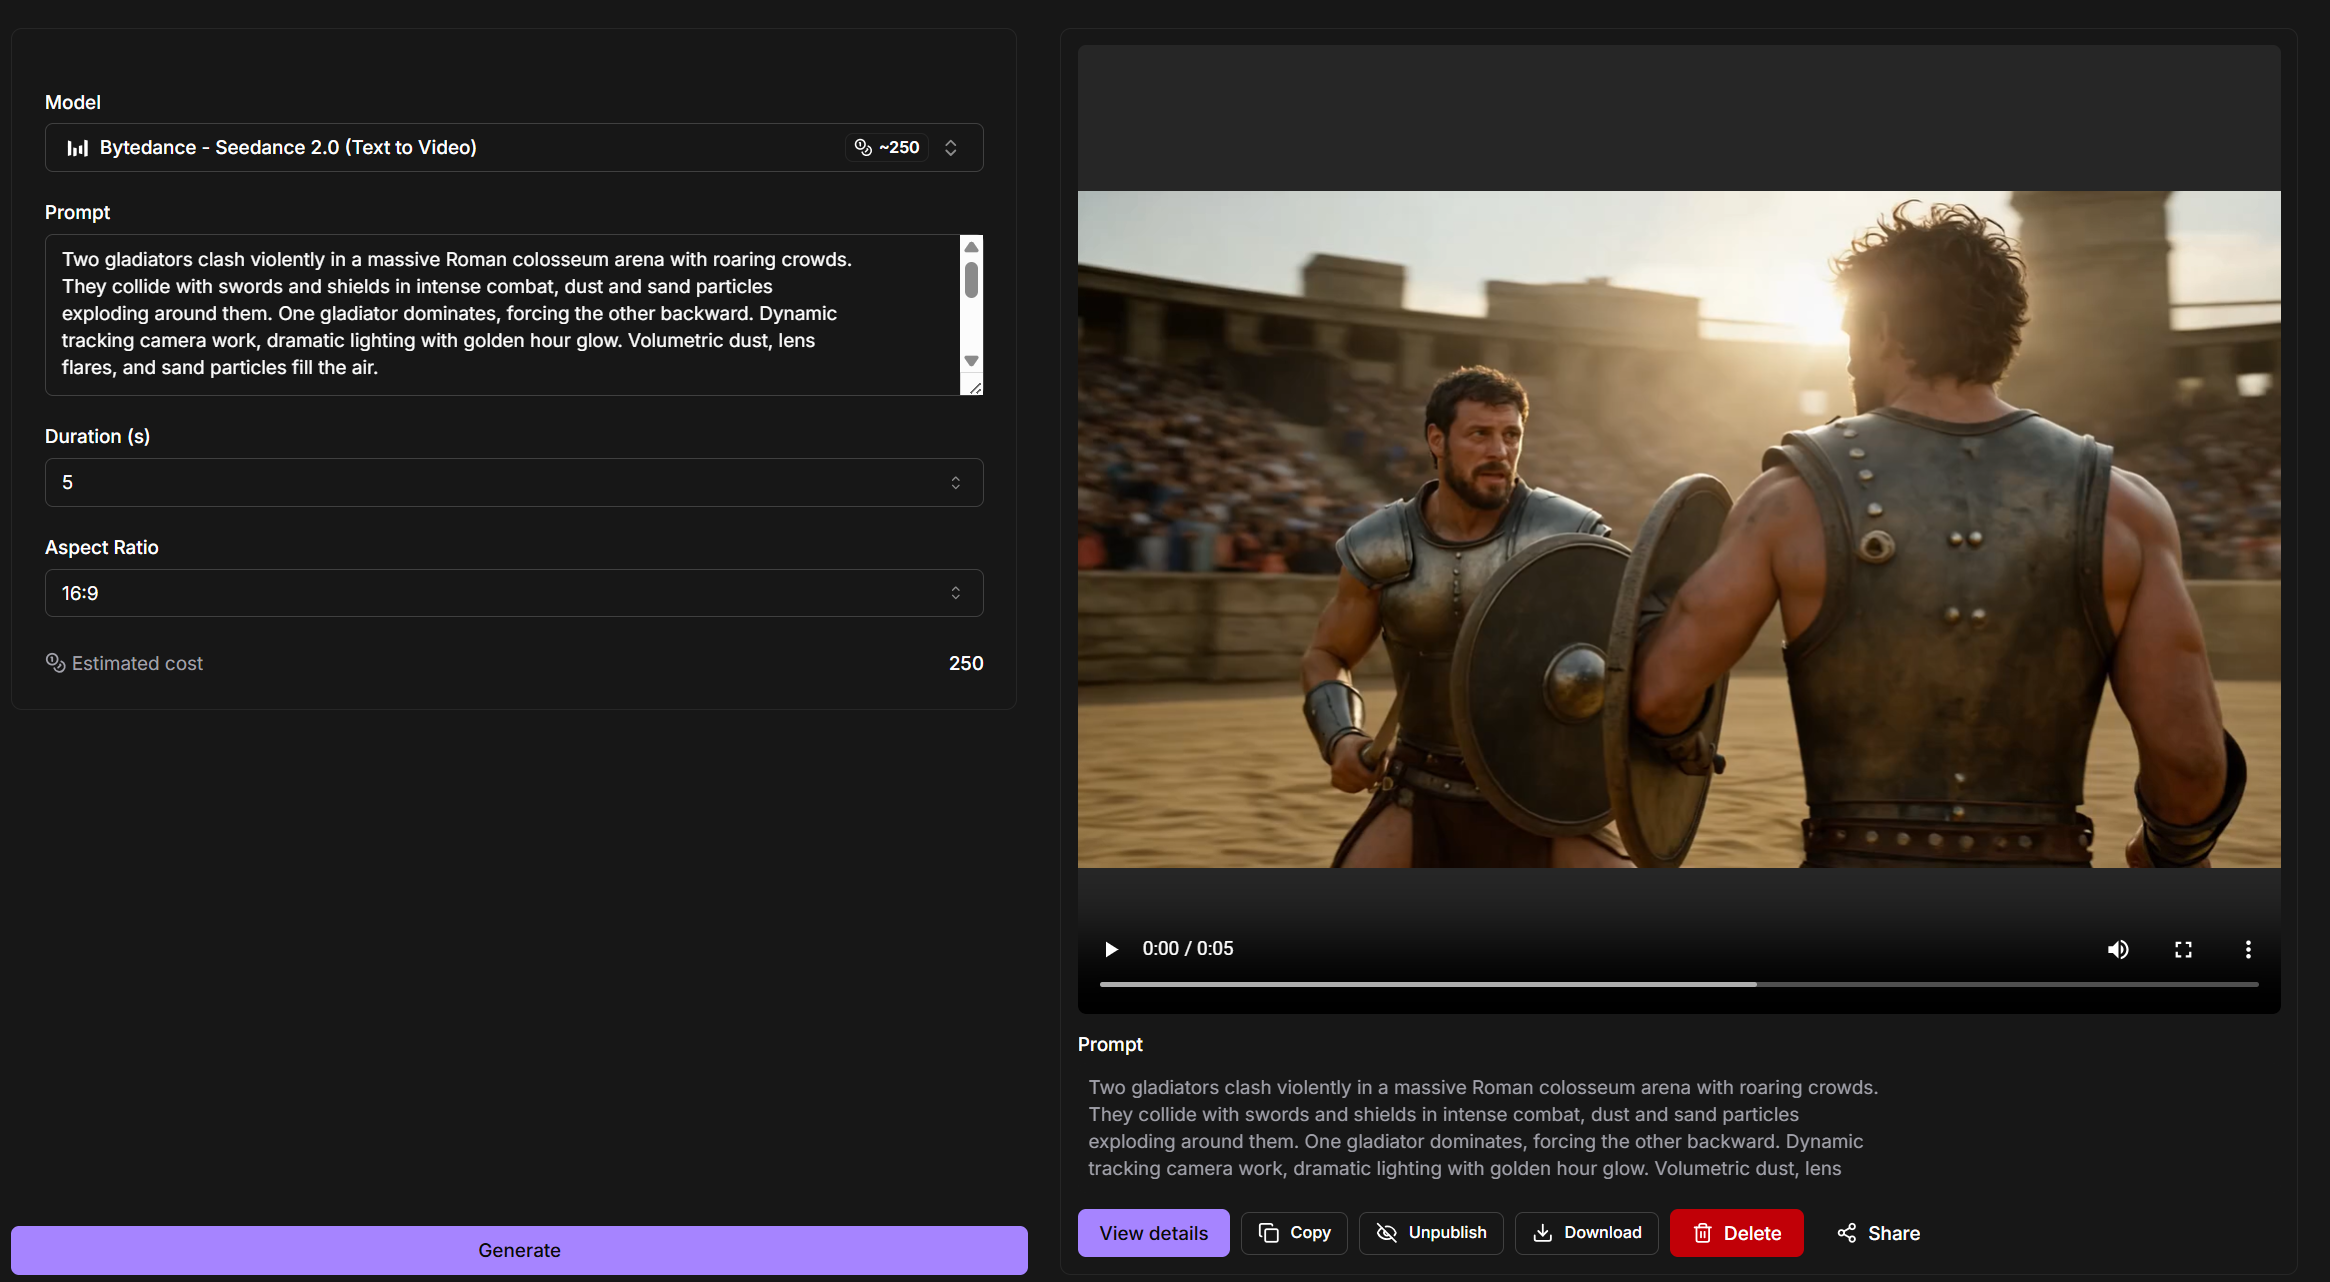Play the gladiator video
This screenshot has height=1282, width=2330.
[1110, 949]
